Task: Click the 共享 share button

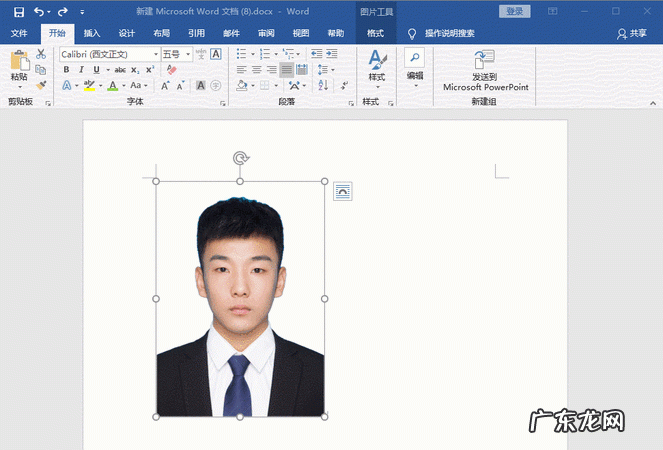Action: tap(631, 33)
